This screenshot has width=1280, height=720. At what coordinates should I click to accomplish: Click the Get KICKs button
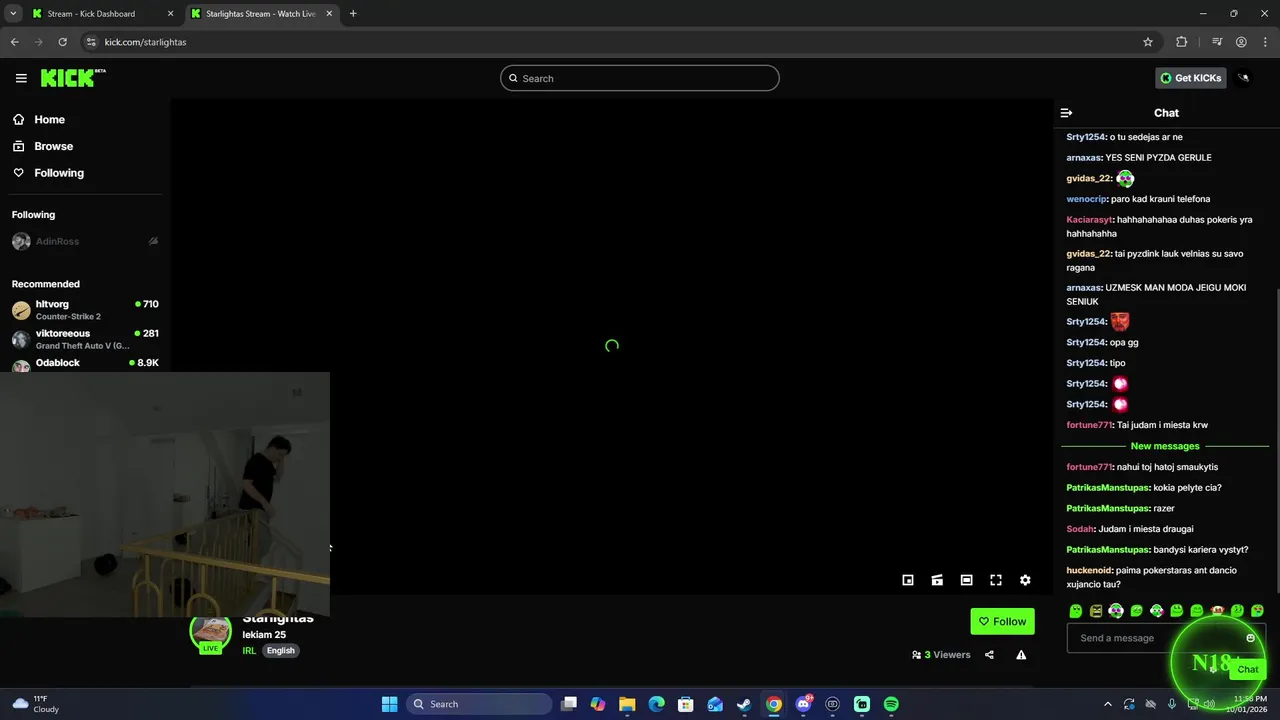(1191, 78)
